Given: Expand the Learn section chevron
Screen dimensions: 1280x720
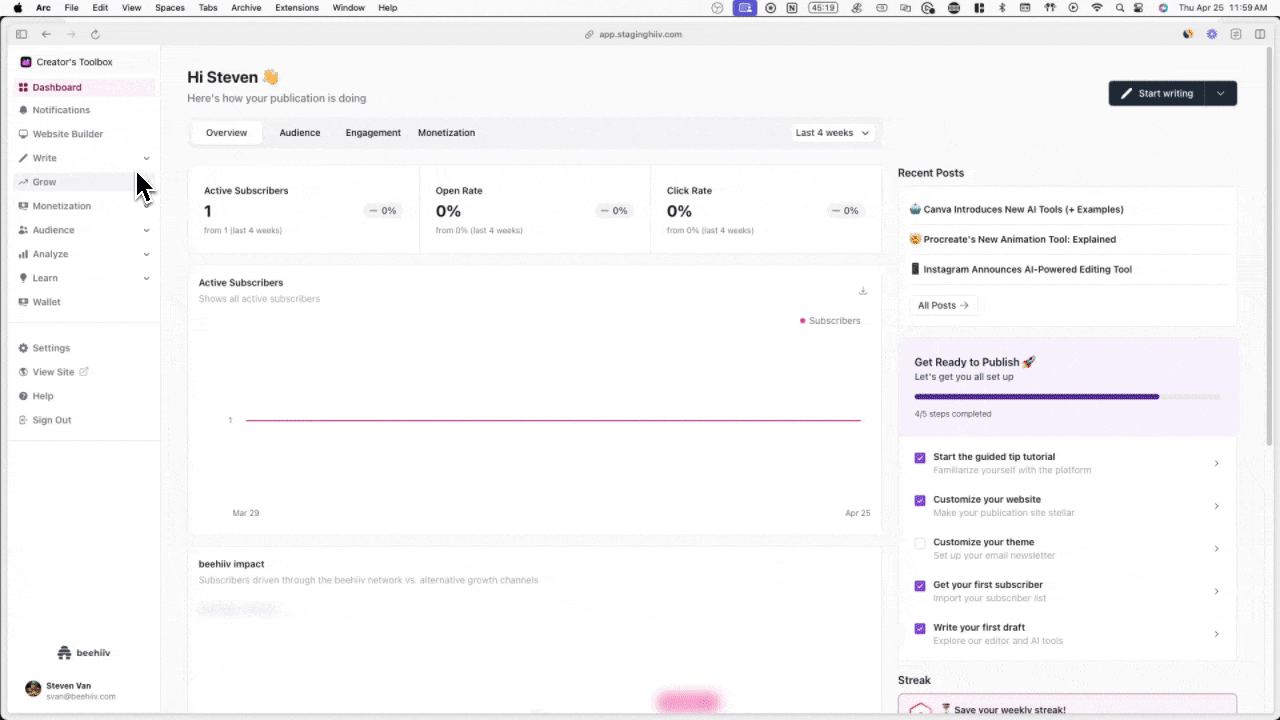Looking at the screenshot, I should point(147,278).
